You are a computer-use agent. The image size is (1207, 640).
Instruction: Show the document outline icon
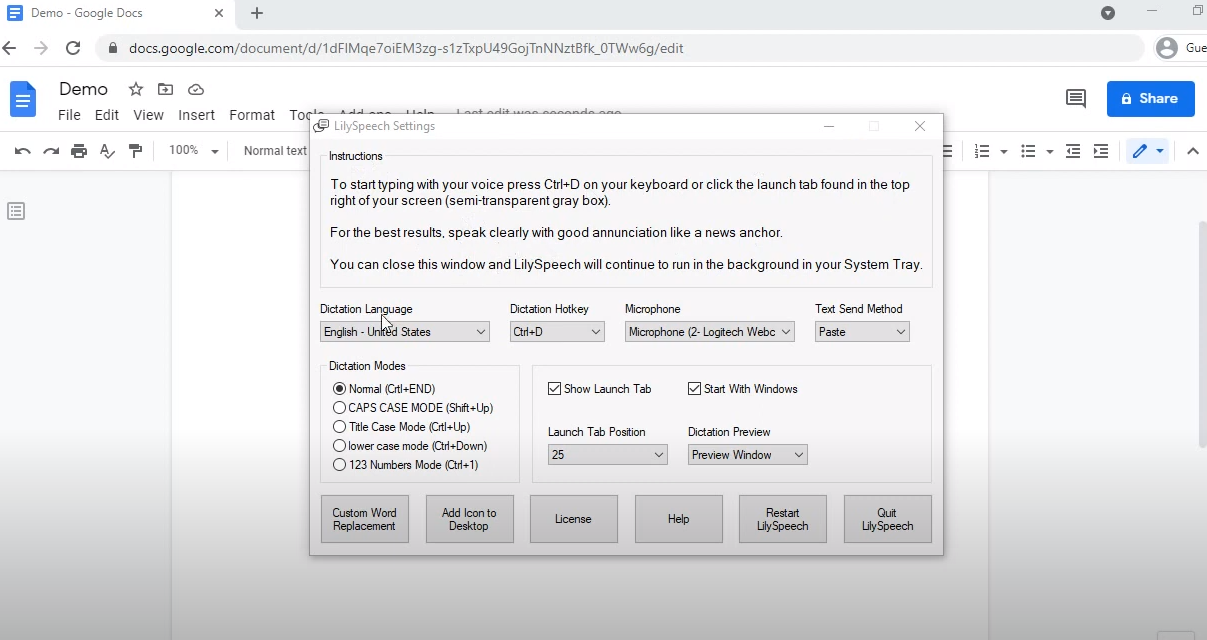point(16,211)
